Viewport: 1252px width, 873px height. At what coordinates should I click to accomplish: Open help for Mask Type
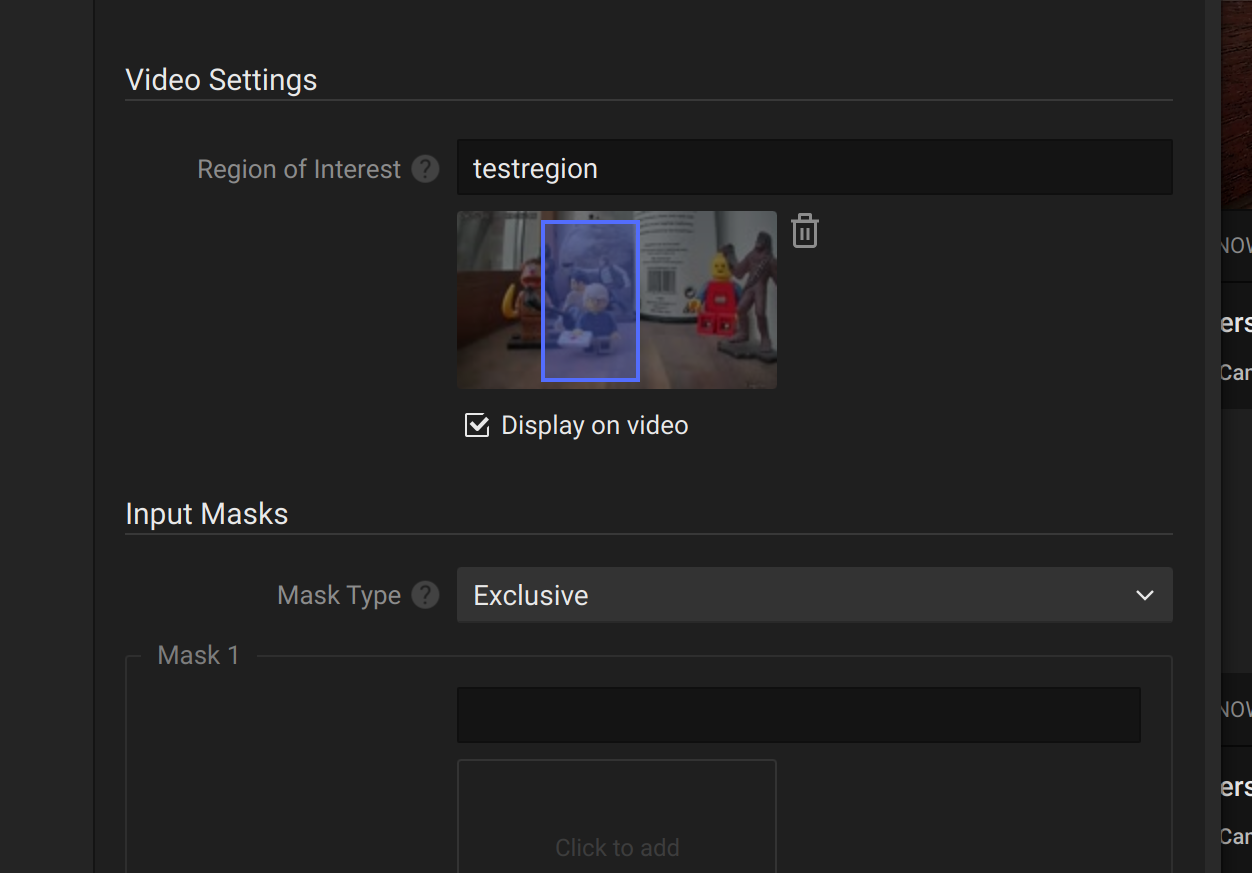tap(426, 595)
